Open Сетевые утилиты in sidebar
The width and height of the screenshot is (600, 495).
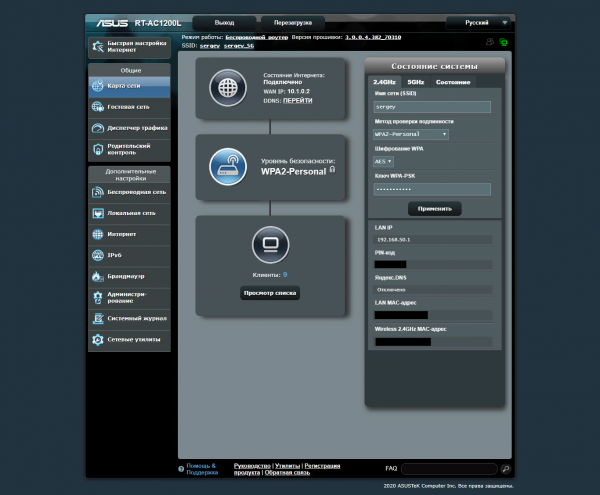click(x=129, y=340)
